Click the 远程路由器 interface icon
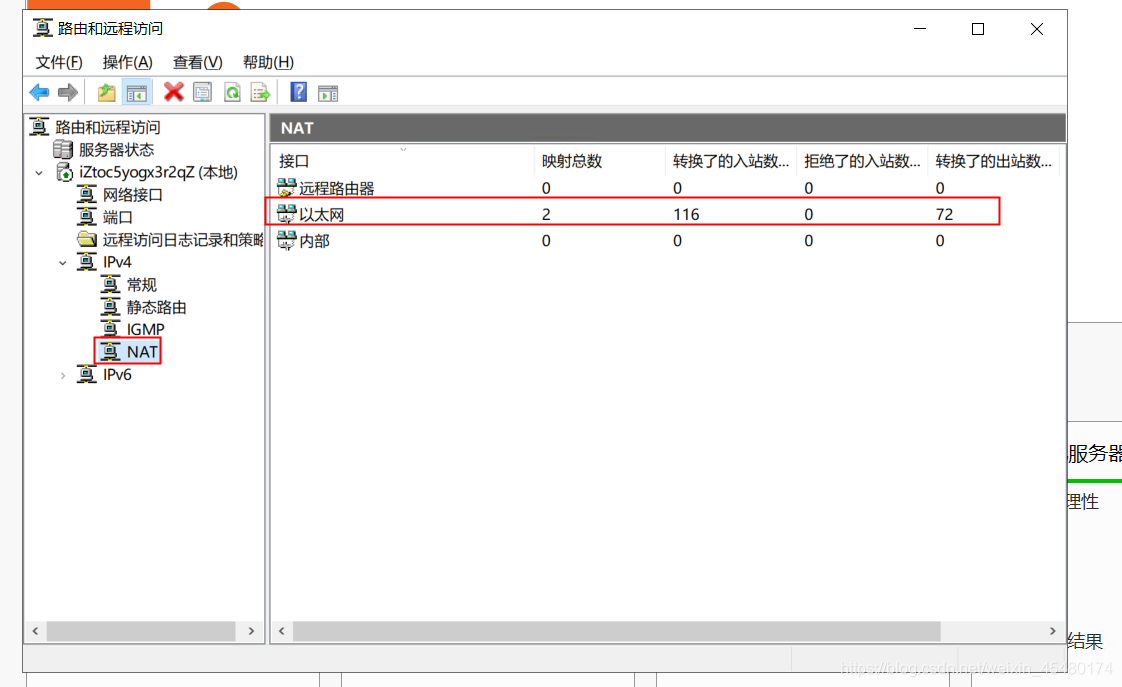The height and width of the screenshot is (687, 1122). click(286, 188)
